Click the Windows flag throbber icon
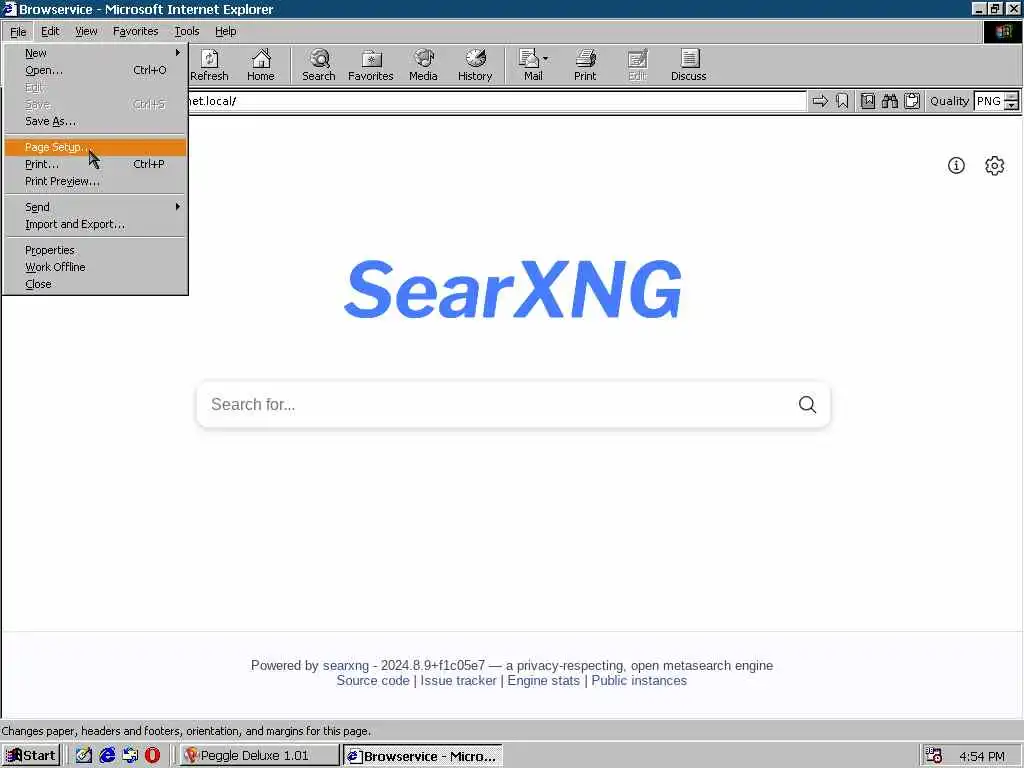Viewport: 1024px width, 768px height. [x=1003, y=31]
